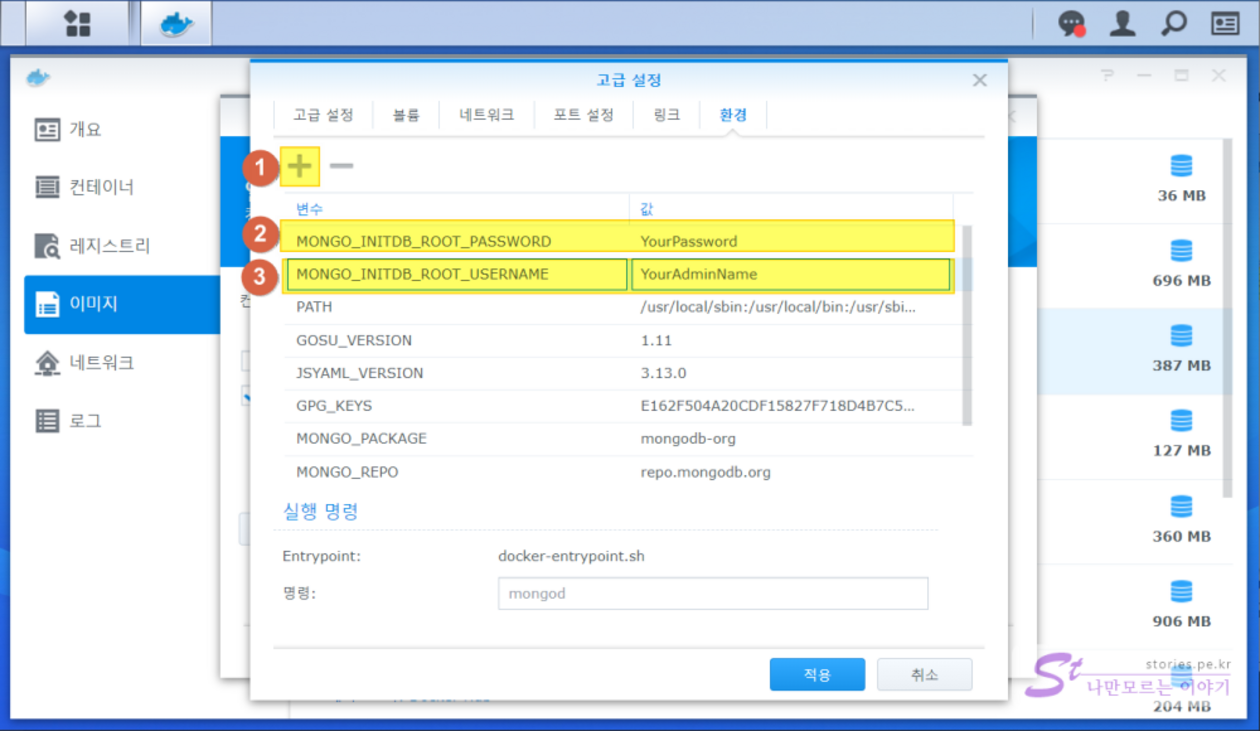The height and width of the screenshot is (731, 1260).
Task: Click the YourAdminName value cell
Action: click(x=790, y=274)
